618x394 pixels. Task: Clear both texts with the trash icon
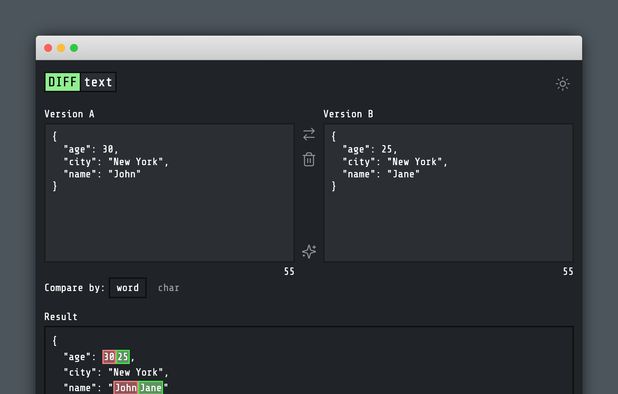click(309, 159)
